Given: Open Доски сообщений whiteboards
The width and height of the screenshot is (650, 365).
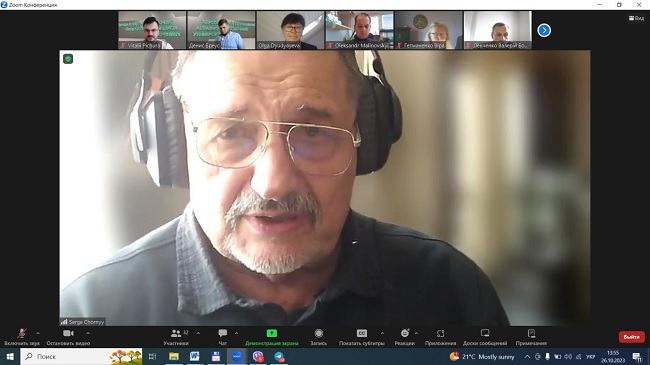Looking at the screenshot, I should 485,337.
